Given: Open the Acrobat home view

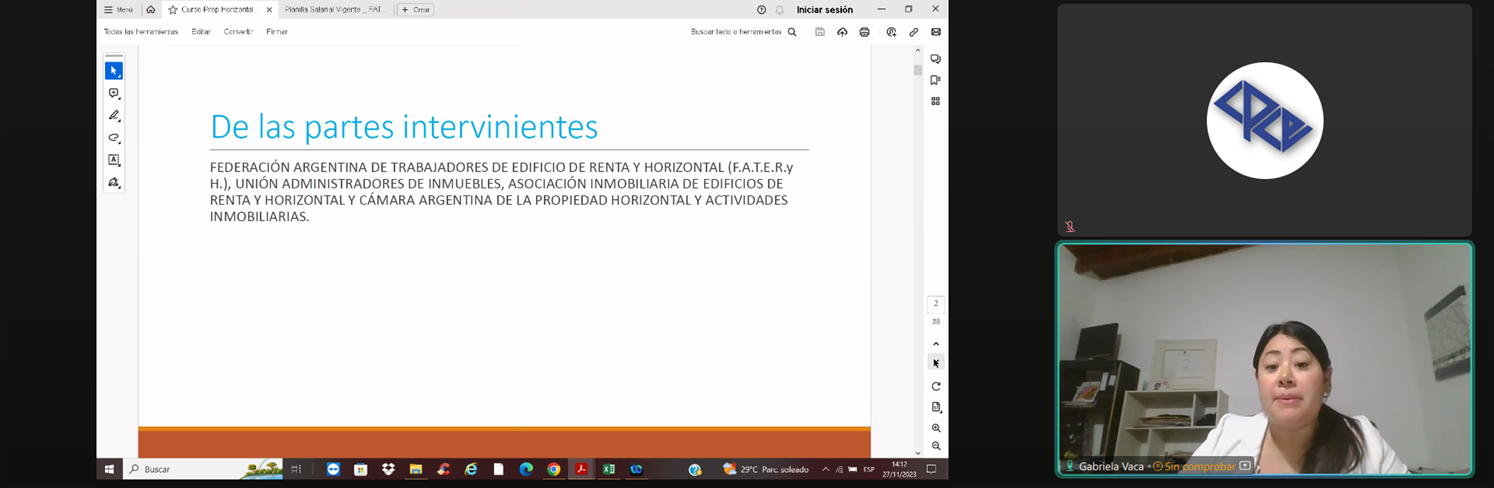Looking at the screenshot, I should (150, 9).
